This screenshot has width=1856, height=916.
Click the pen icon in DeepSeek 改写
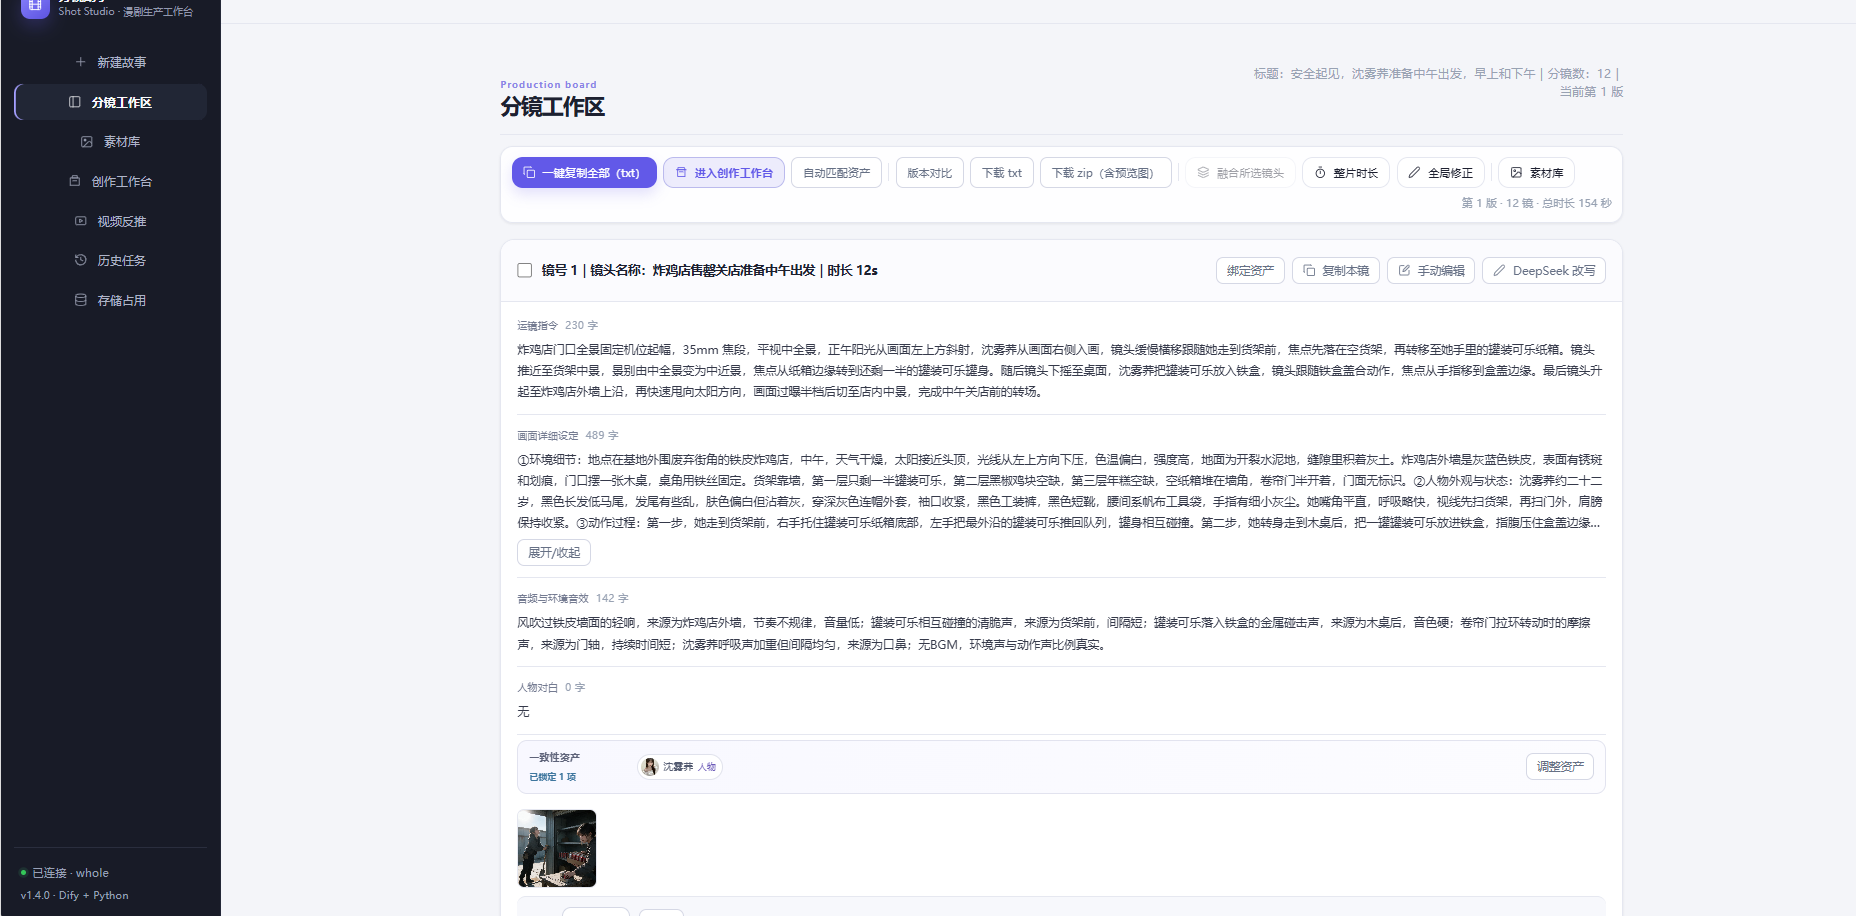1499,271
